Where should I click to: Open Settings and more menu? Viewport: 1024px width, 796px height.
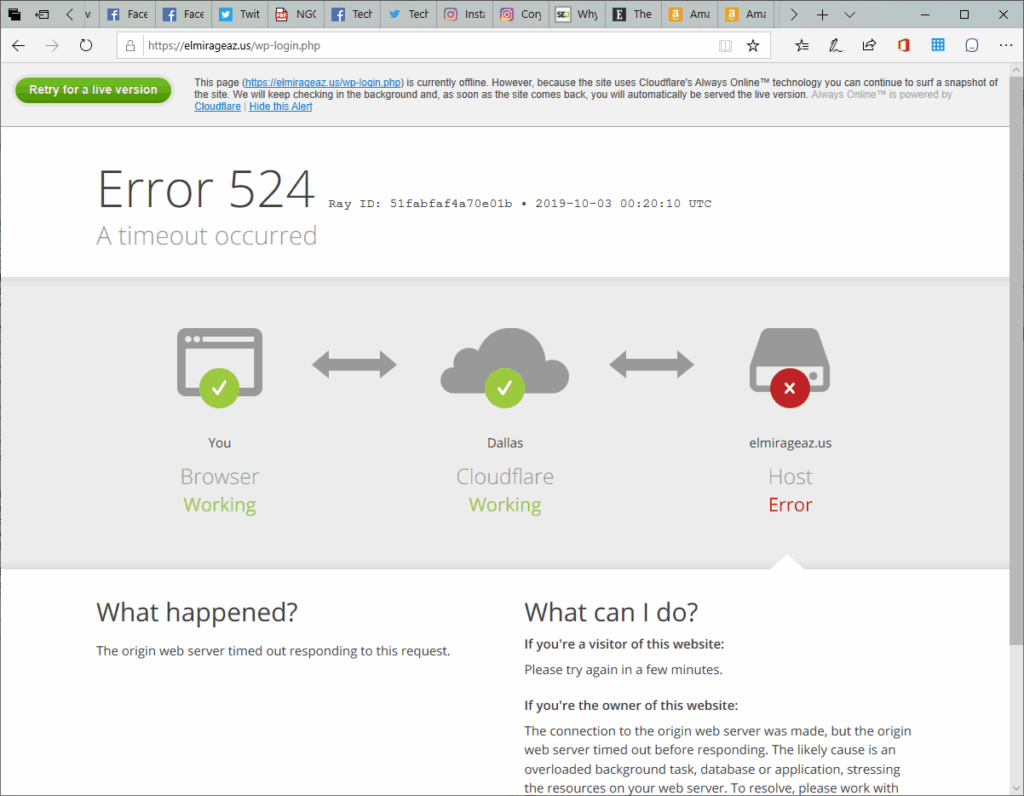[x=1006, y=45]
